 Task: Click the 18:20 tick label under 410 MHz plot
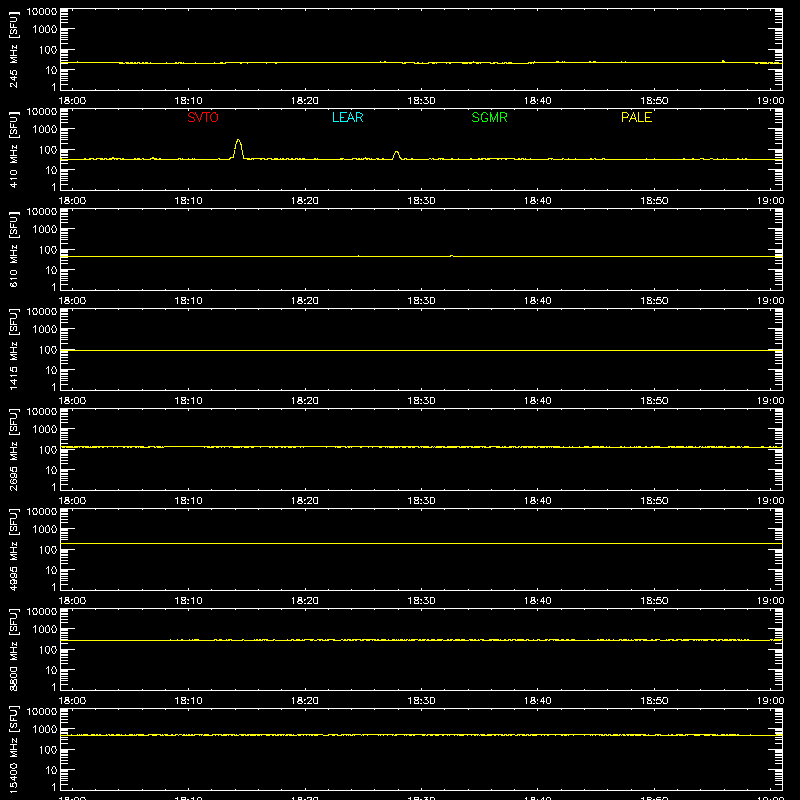[305, 201]
